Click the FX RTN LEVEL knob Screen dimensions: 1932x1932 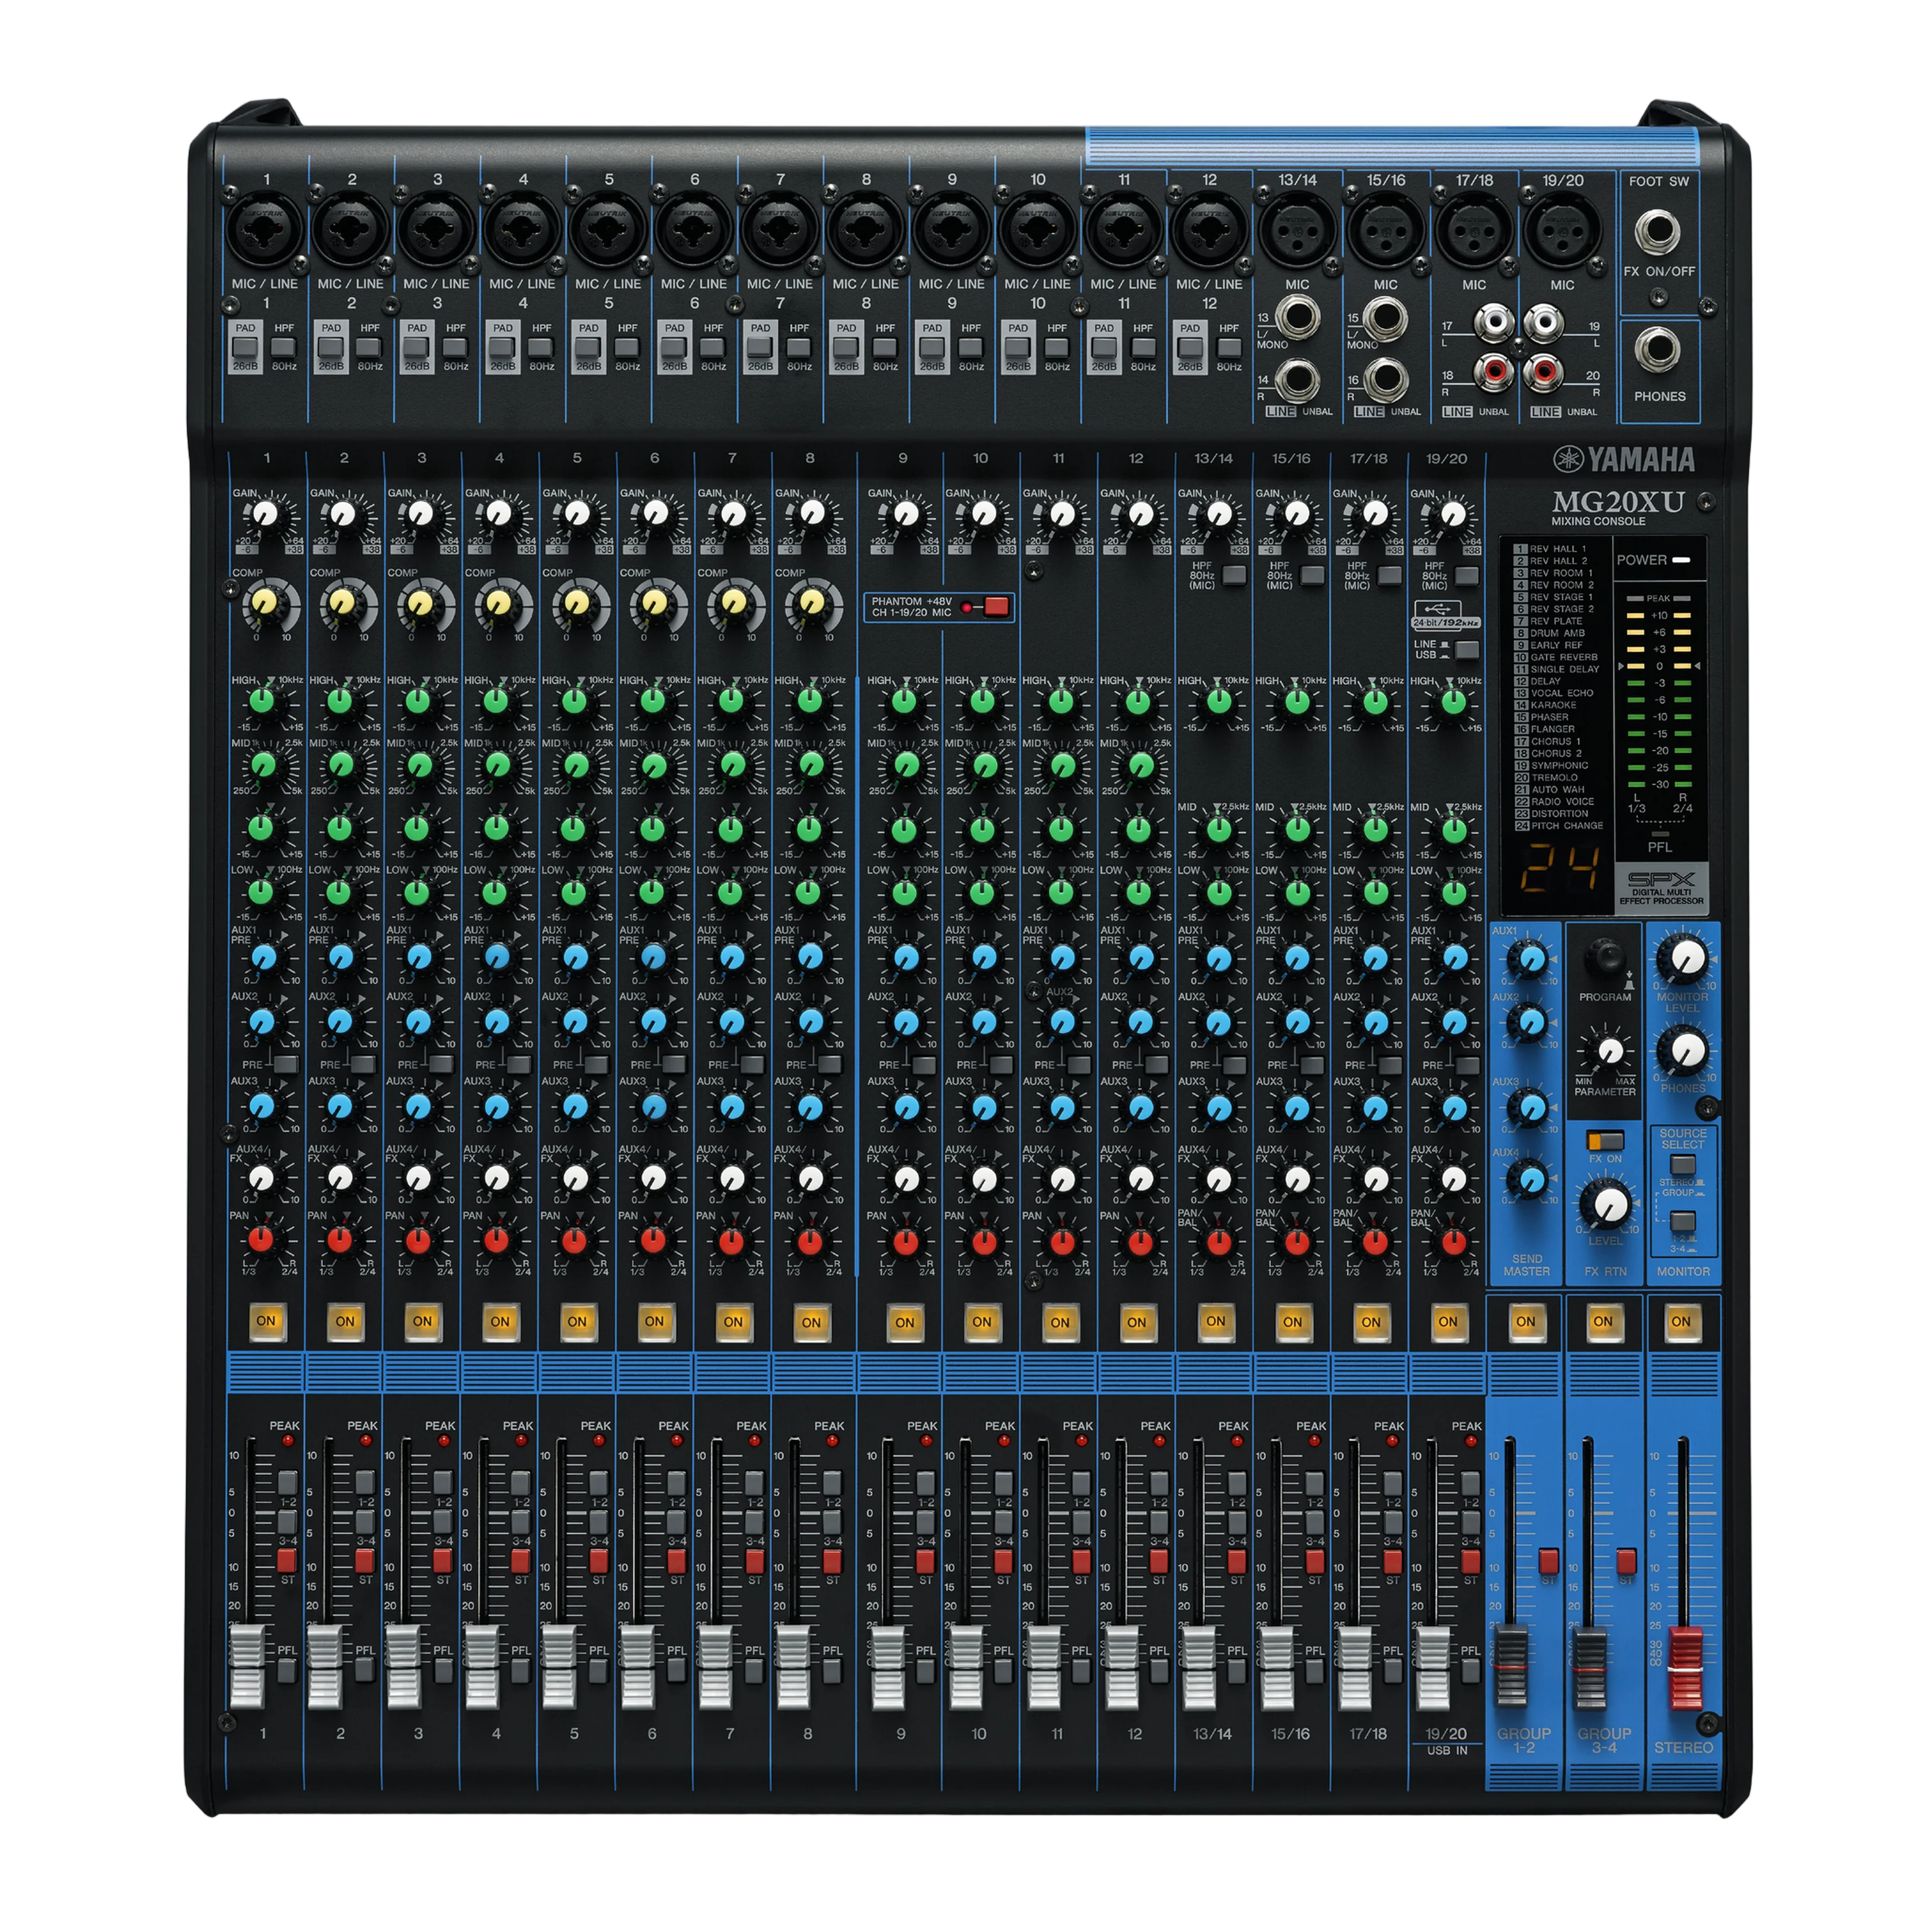(1609, 1205)
